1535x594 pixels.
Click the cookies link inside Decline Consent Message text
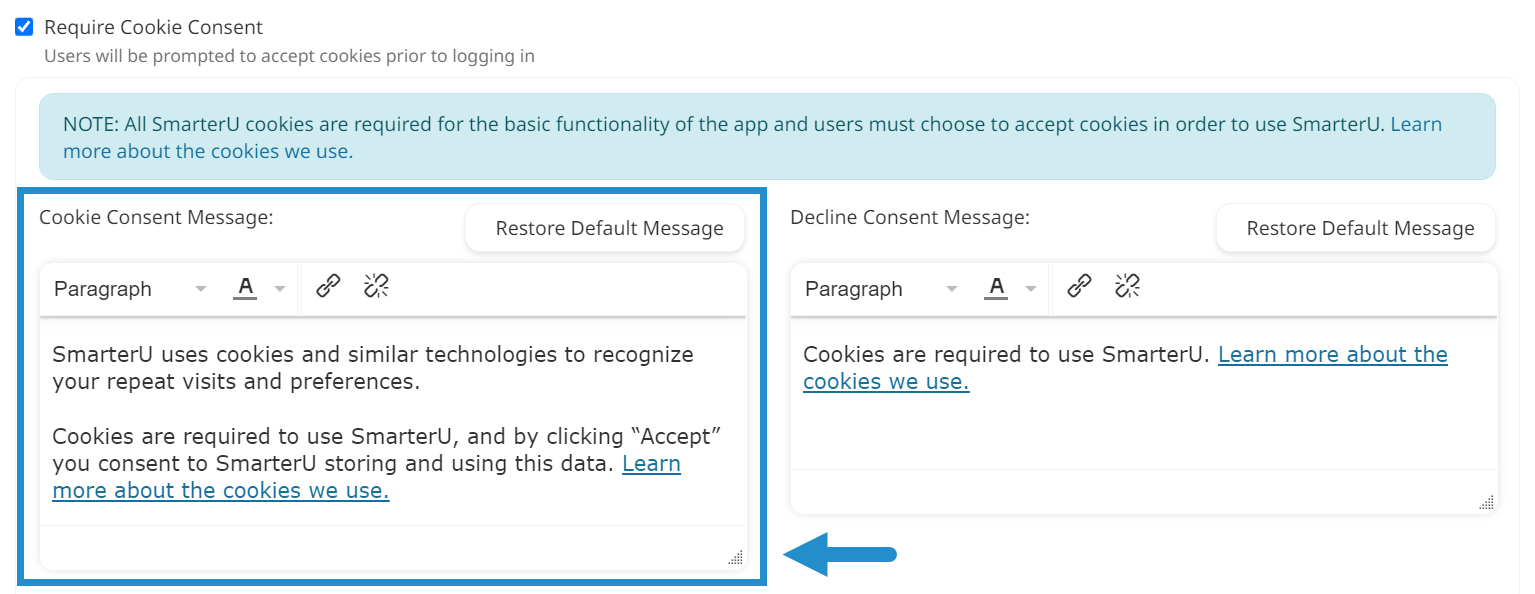coord(1332,354)
